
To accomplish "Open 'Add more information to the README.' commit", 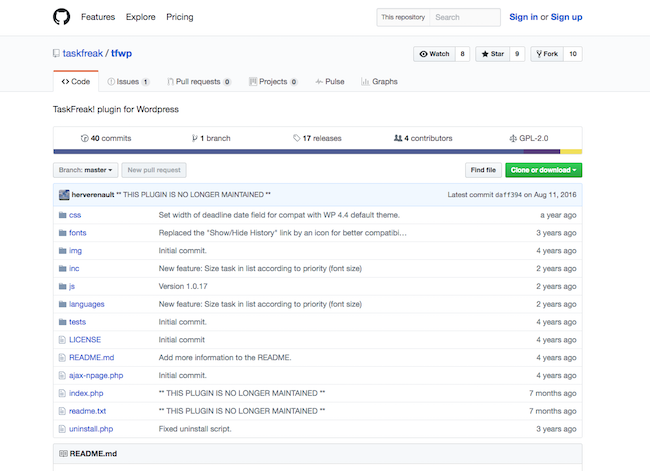I will click(x=225, y=357).
